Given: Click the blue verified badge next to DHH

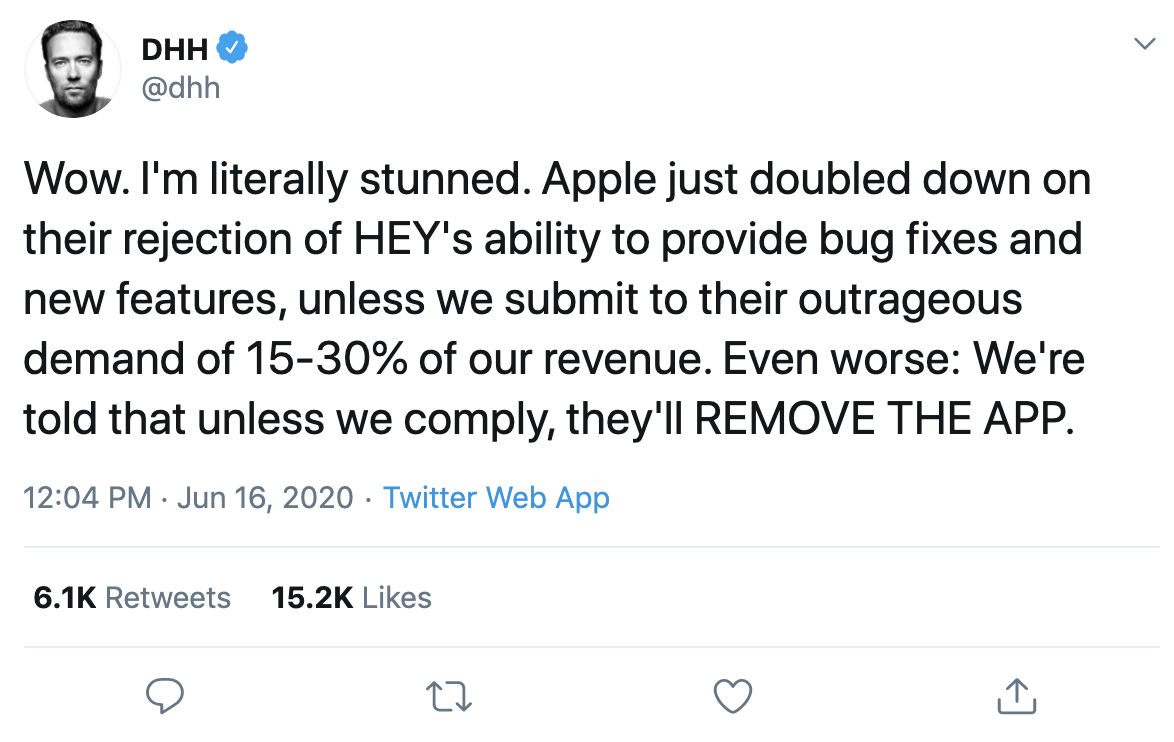Looking at the screenshot, I should pyautogui.click(x=233, y=47).
